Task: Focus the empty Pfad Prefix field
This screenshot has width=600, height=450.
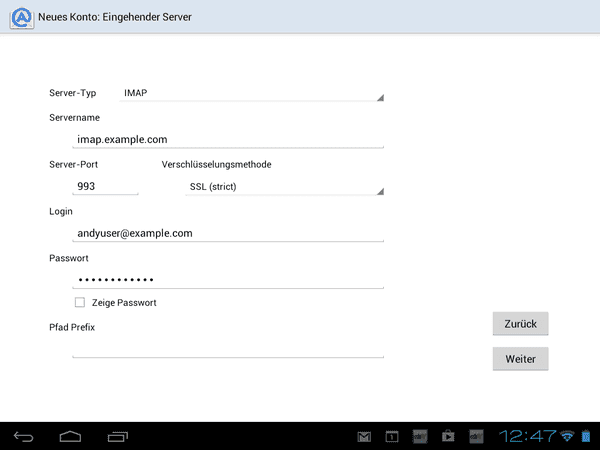Action: pos(228,349)
